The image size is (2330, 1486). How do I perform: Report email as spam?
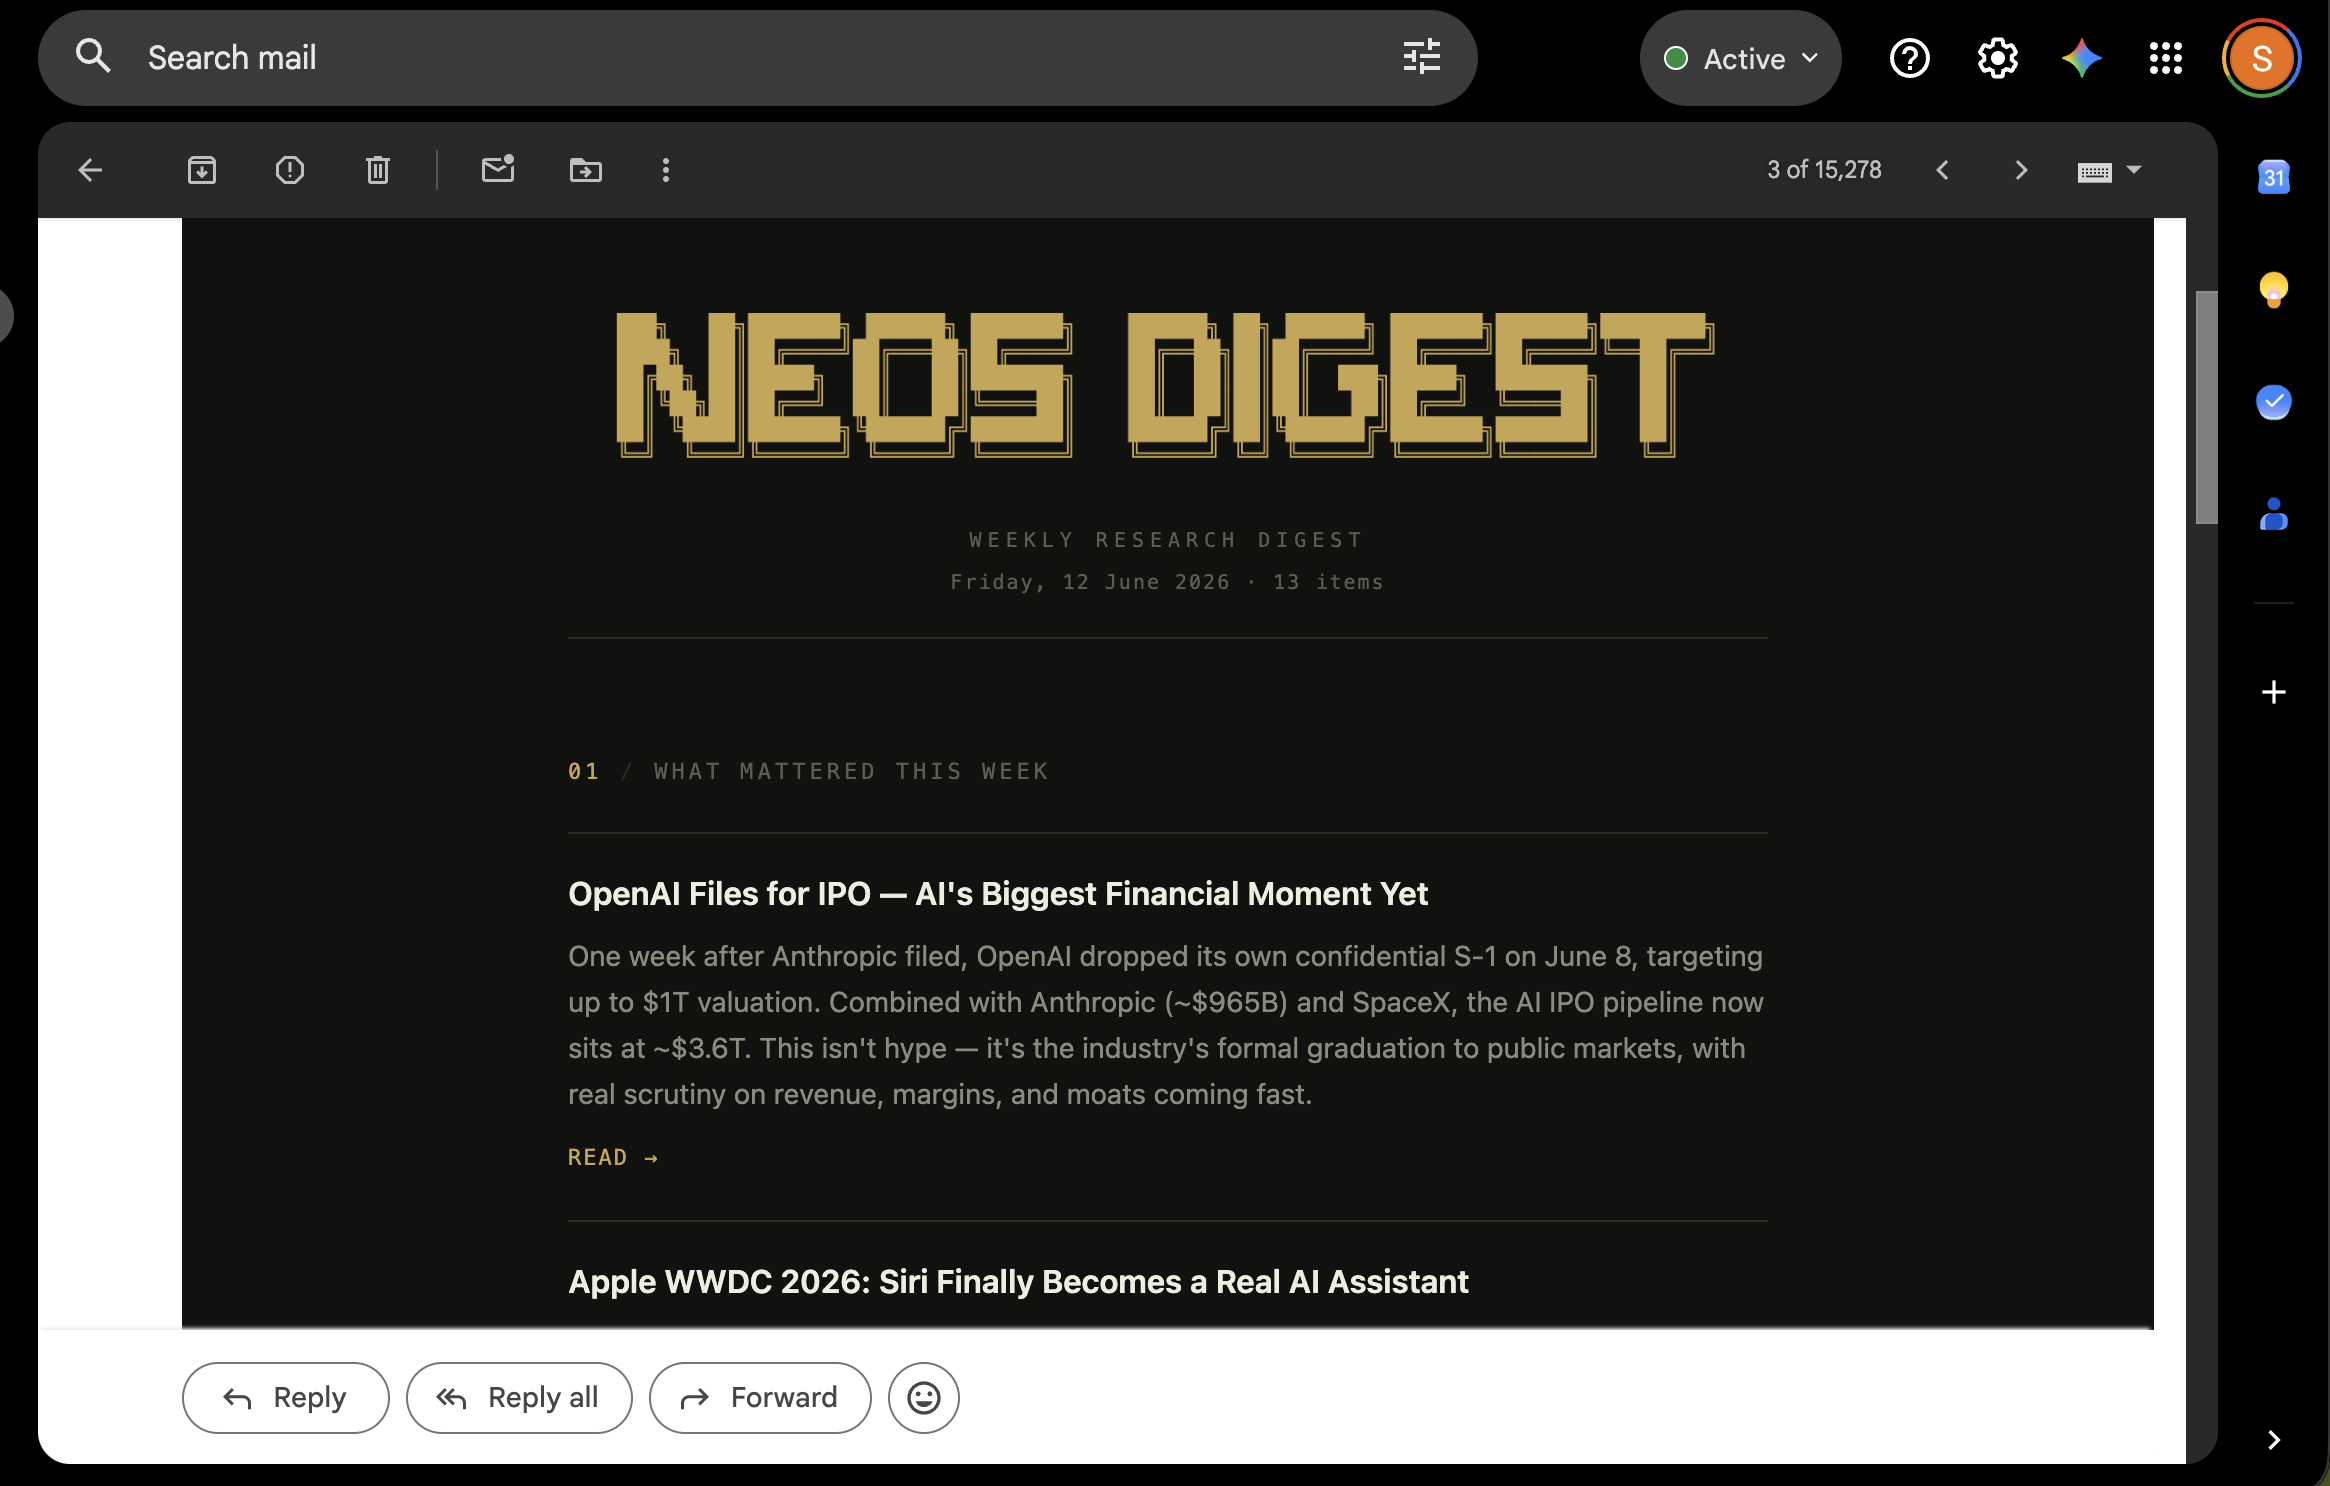pyautogui.click(x=290, y=170)
